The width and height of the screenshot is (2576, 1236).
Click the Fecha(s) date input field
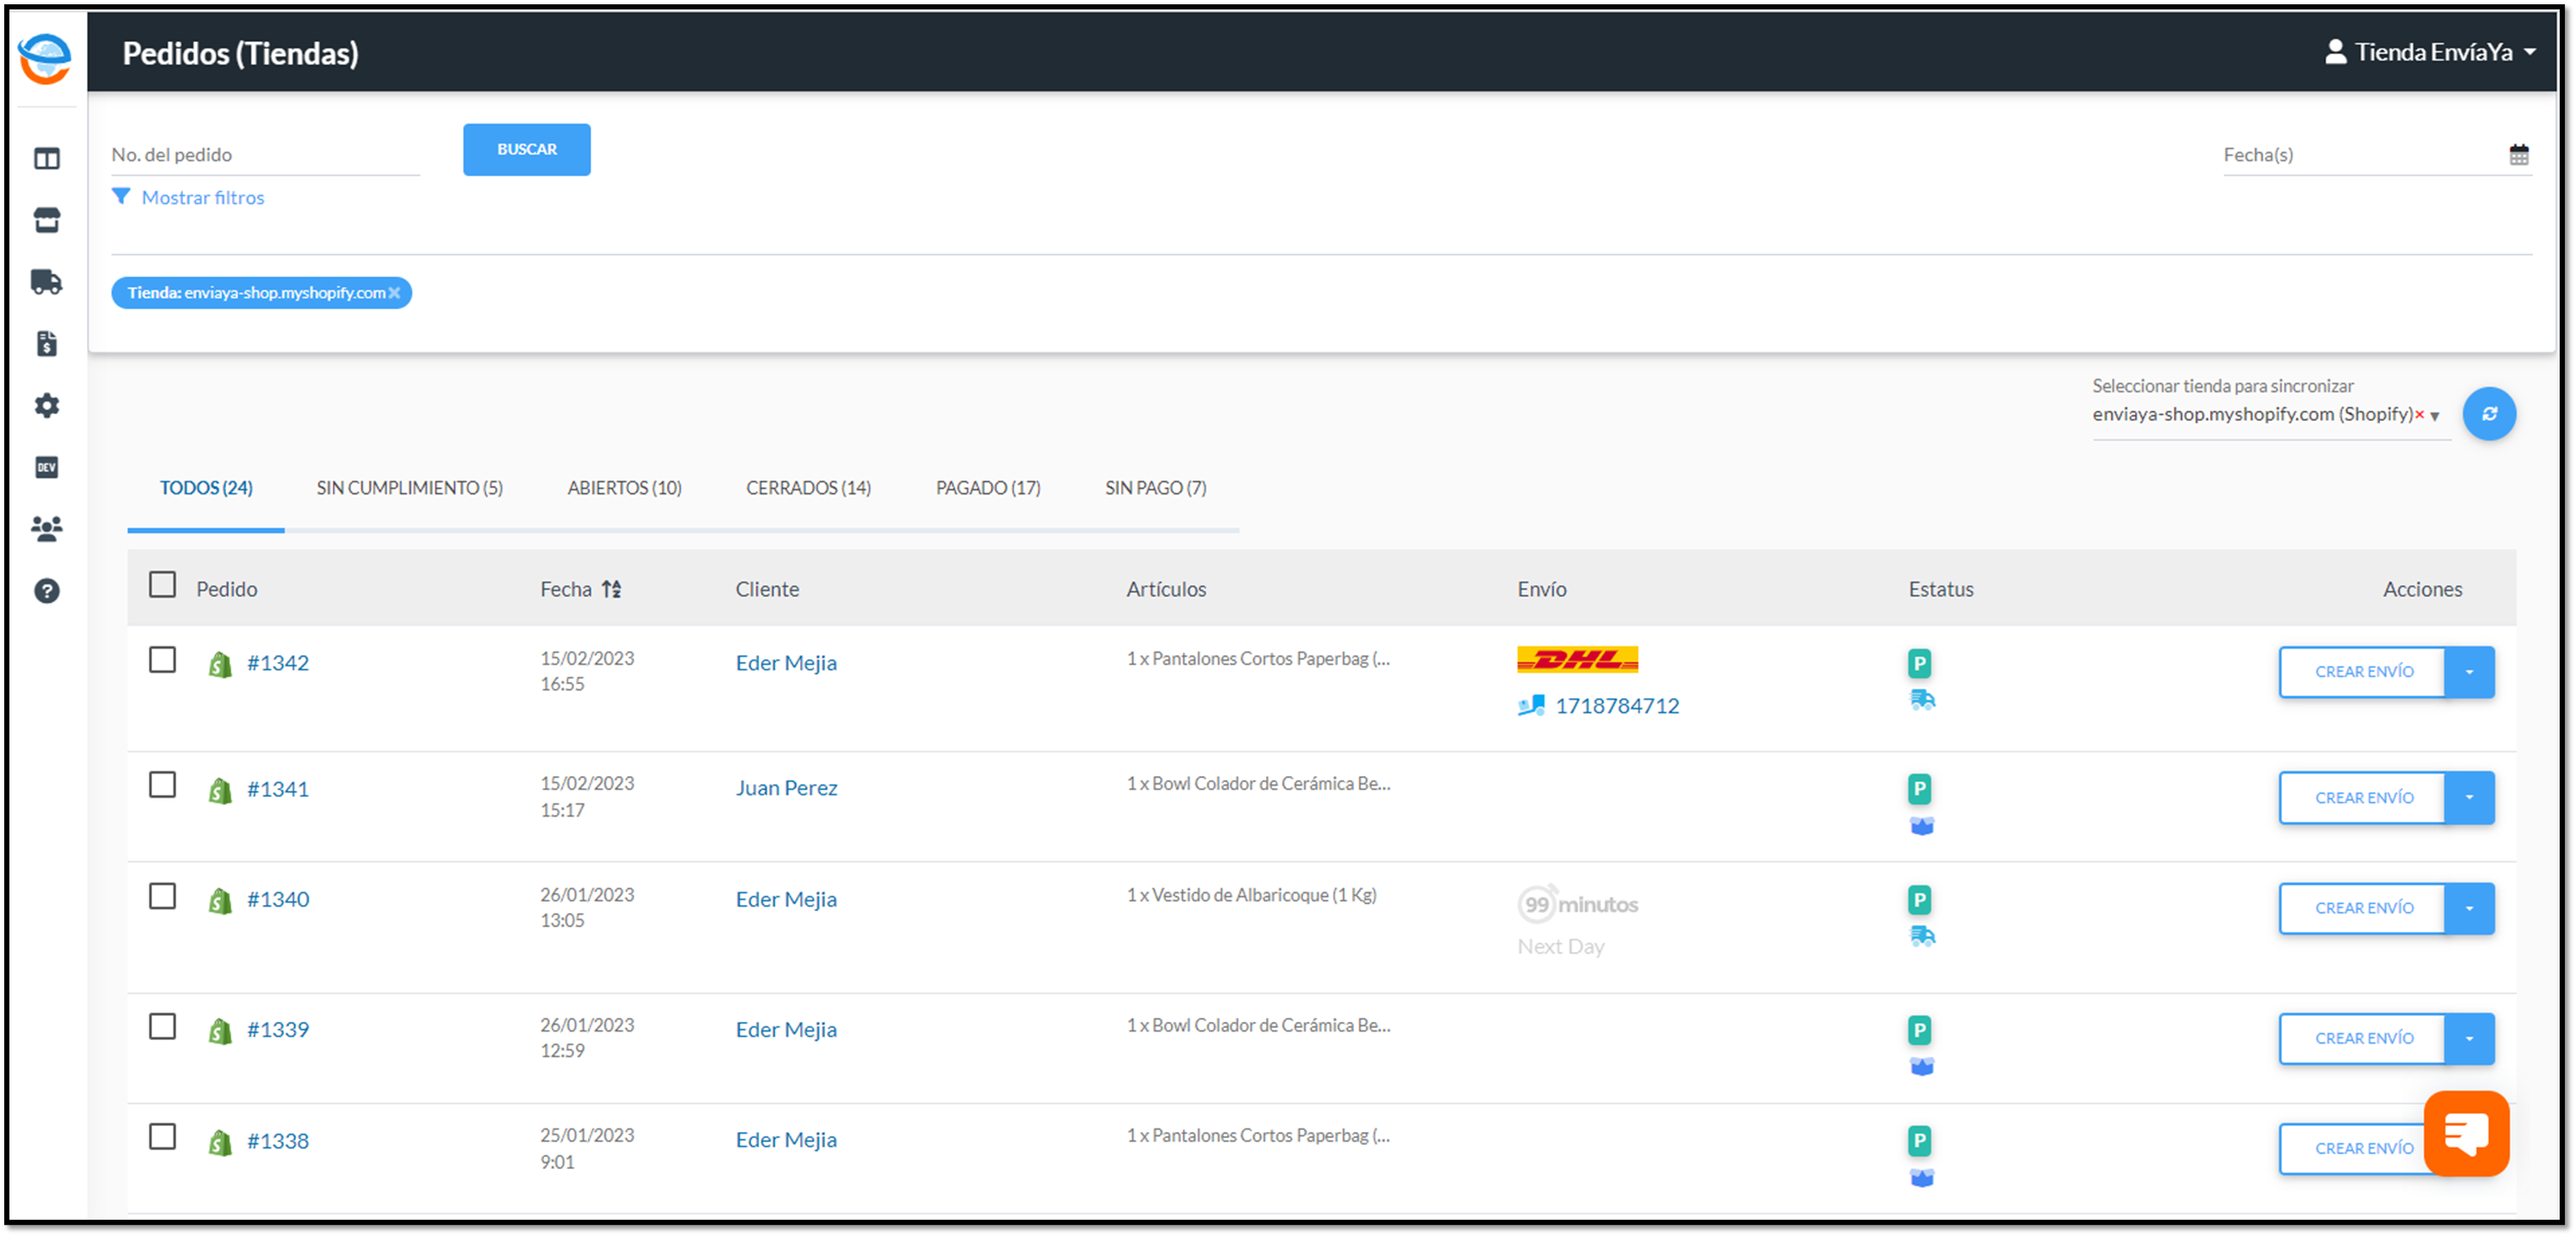point(2363,155)
